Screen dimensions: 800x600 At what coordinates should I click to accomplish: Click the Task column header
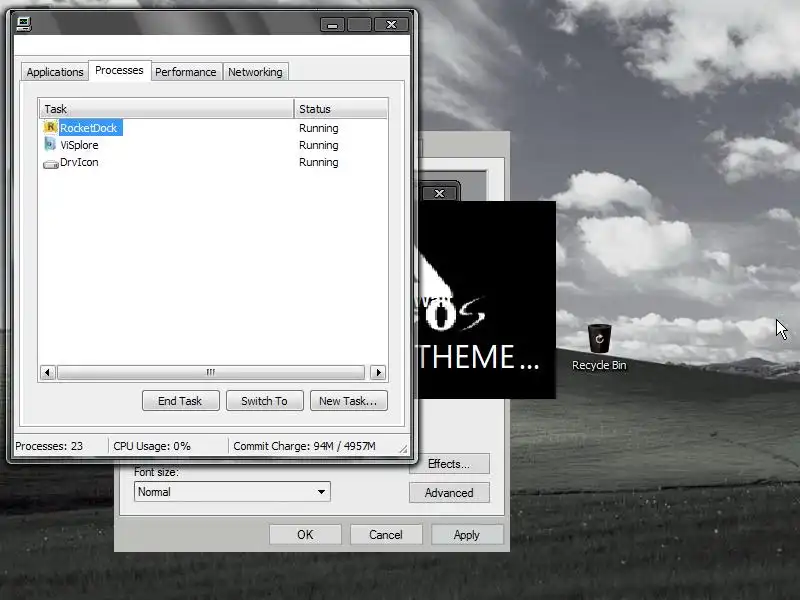(166, 109)
